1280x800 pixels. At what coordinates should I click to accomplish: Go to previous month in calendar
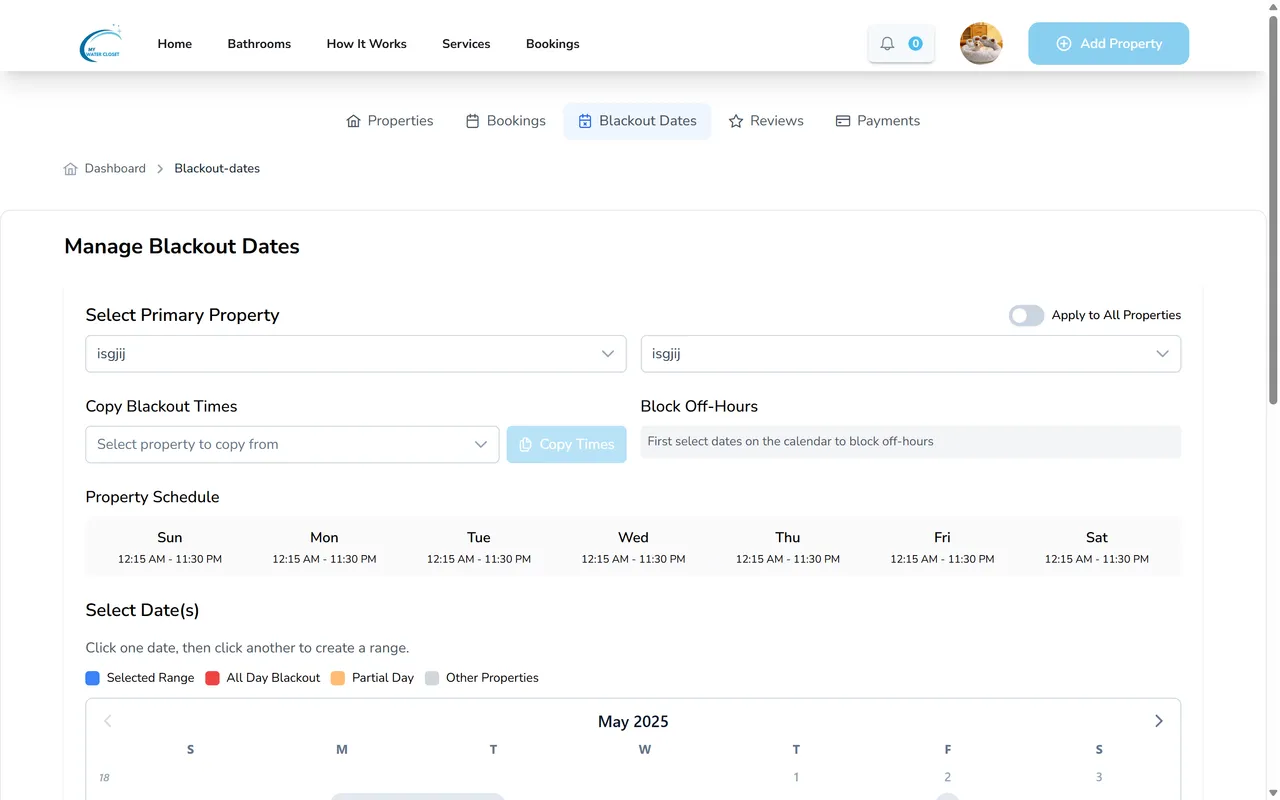[x=108, y=721]
